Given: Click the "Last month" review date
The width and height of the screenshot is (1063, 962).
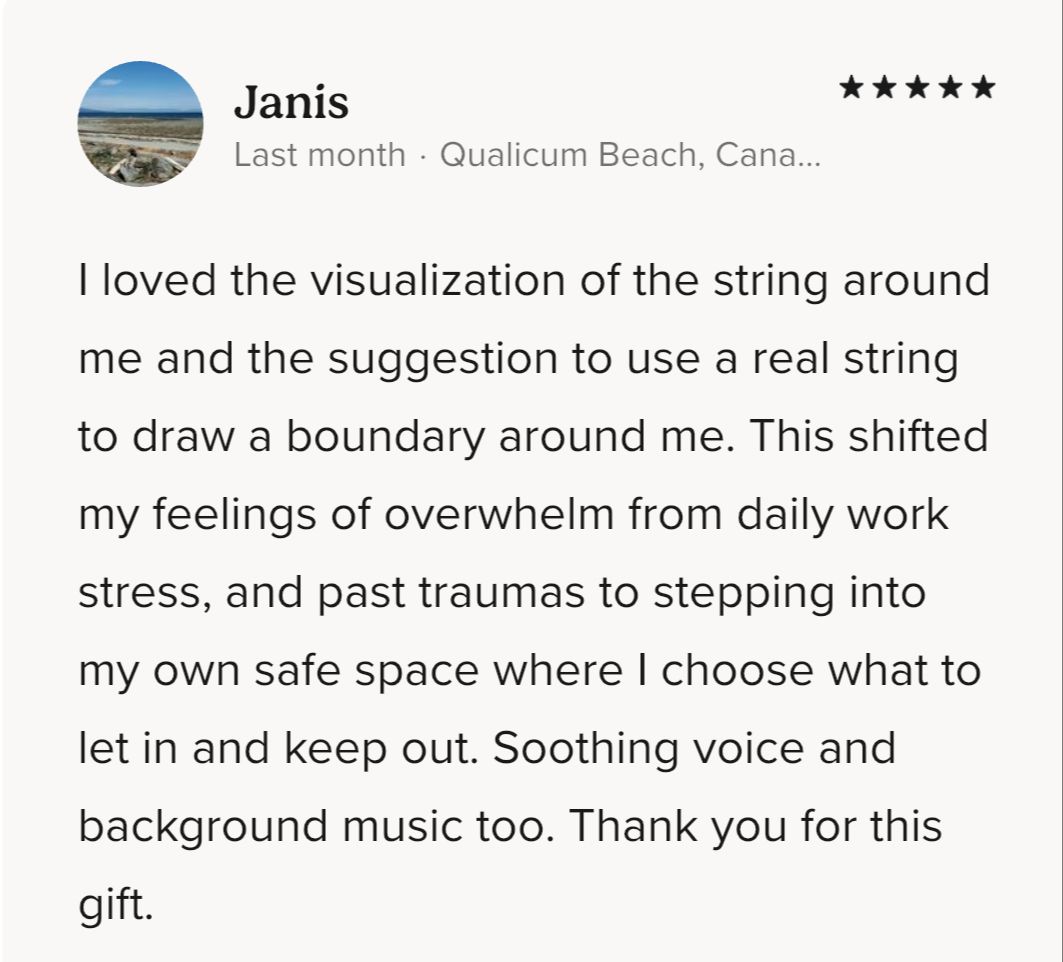Looking at the screenshot, I should point(320,155).
